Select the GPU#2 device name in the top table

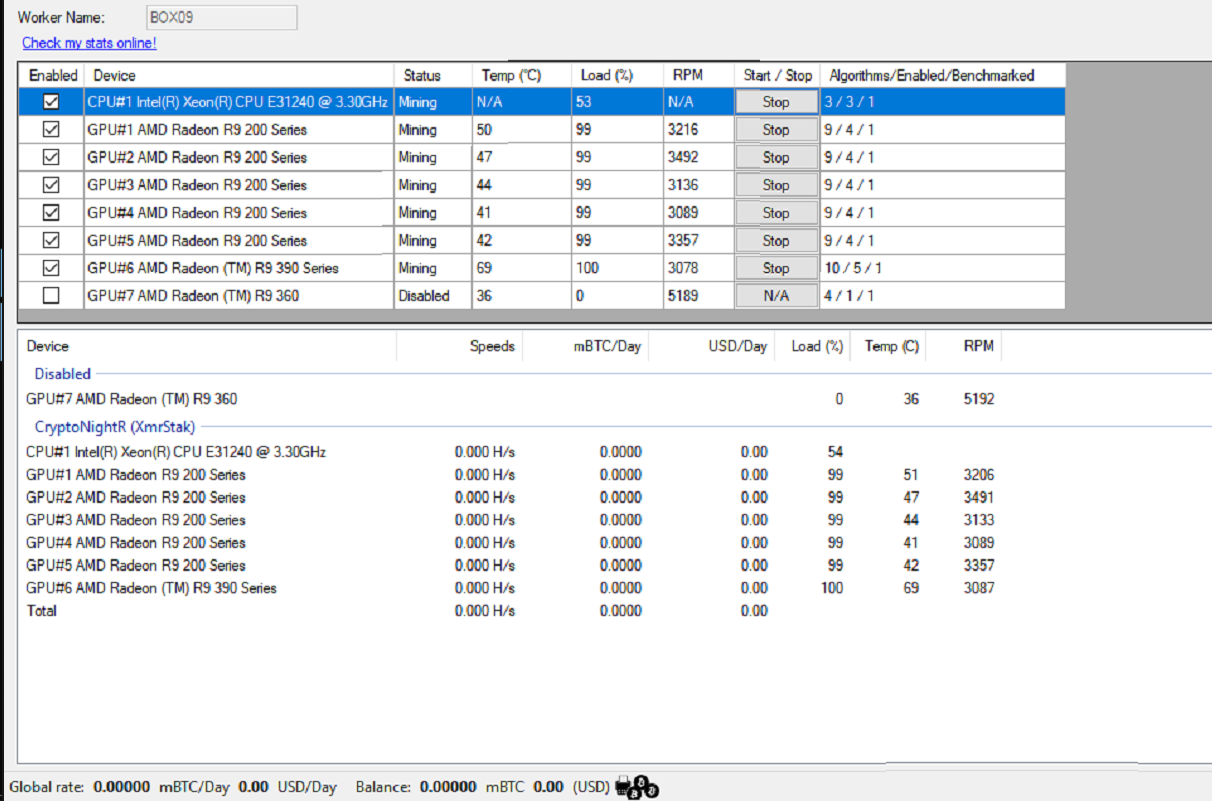197,157
